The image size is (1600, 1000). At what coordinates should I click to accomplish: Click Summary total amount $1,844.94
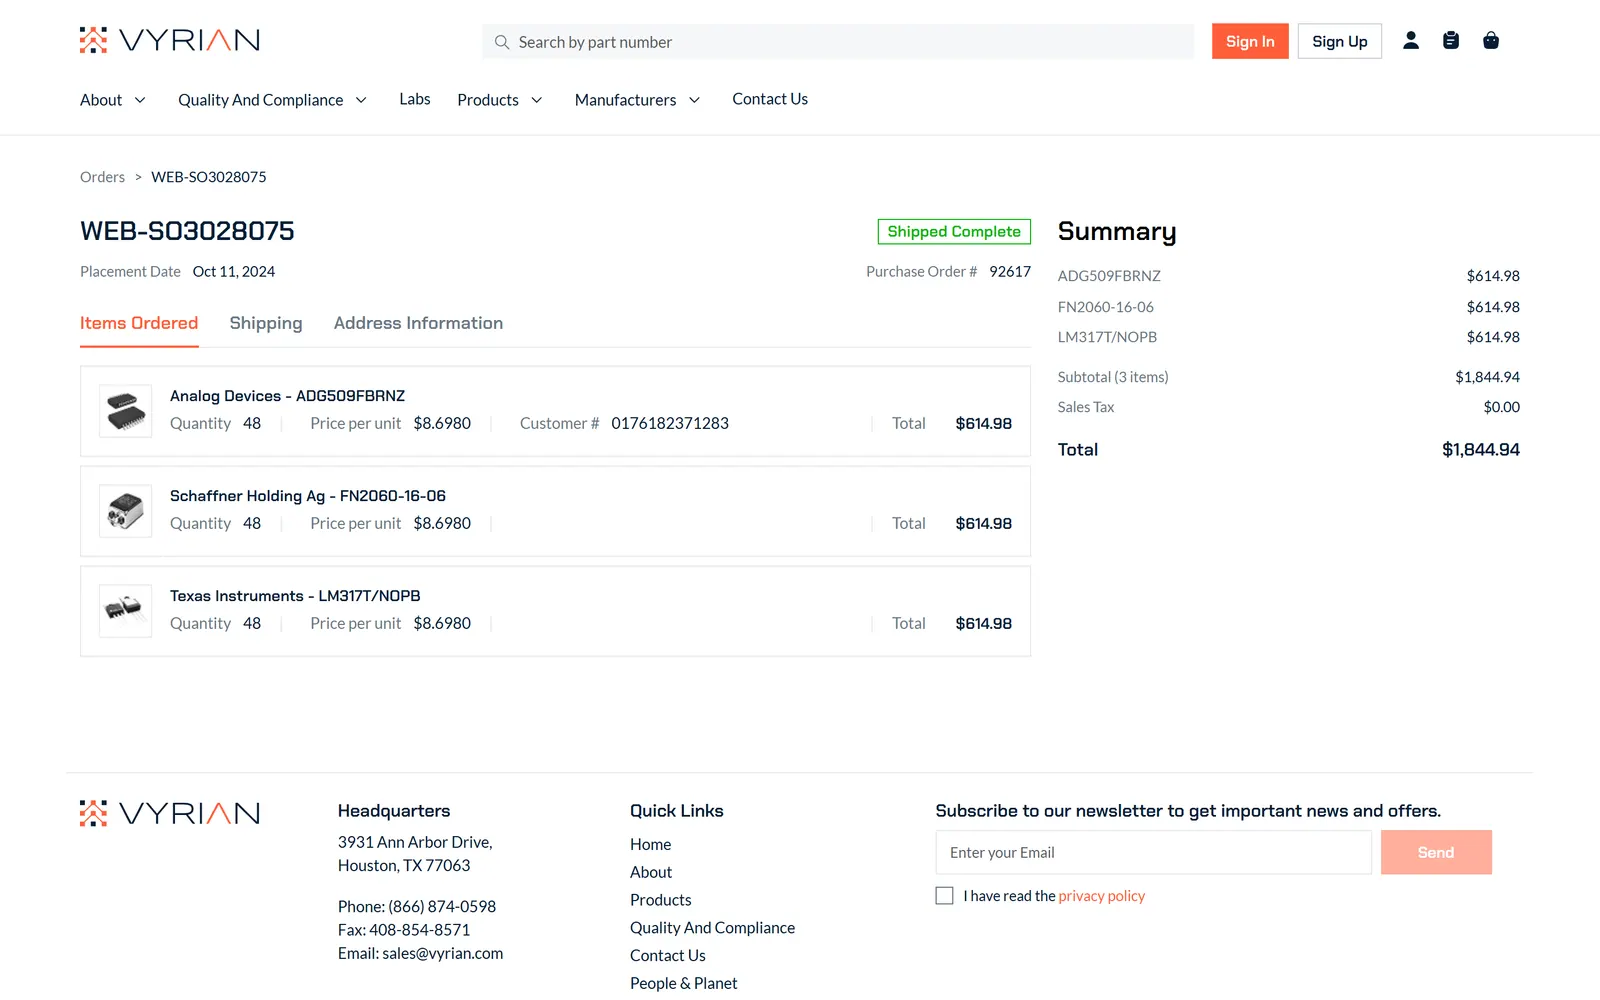tap(1481, 450)
